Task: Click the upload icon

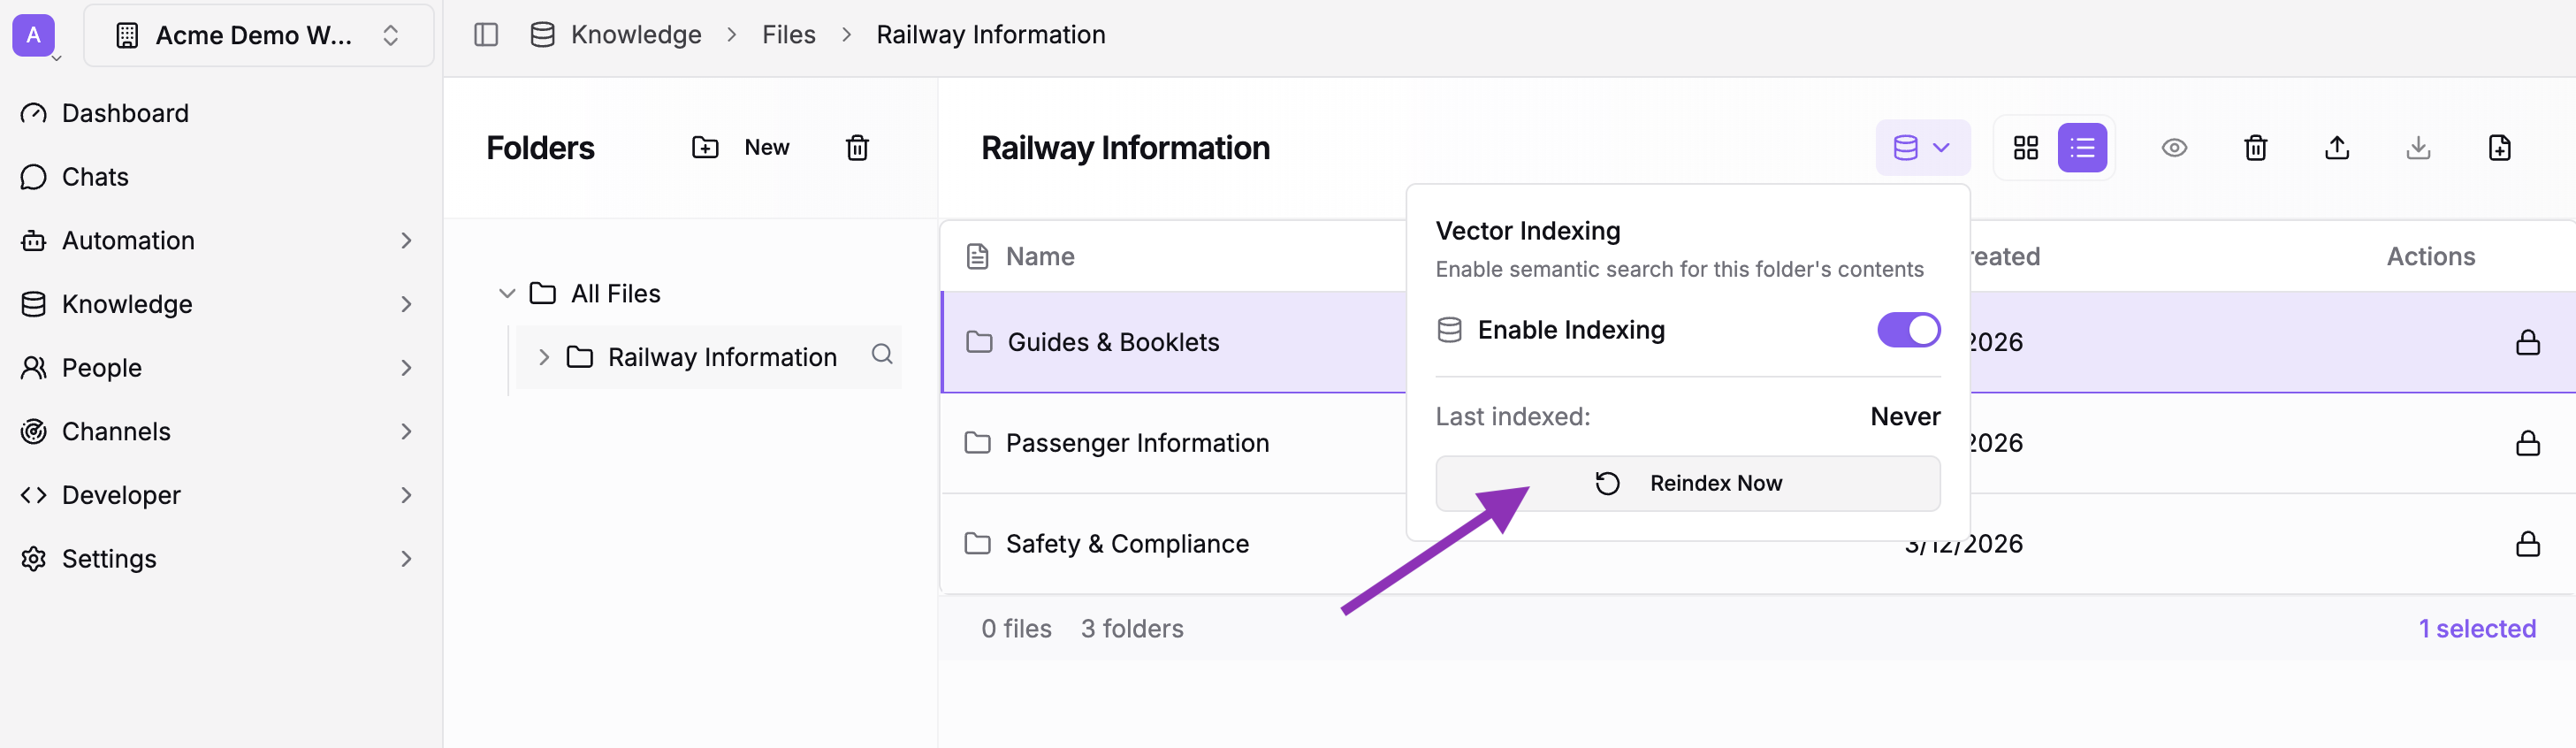Action: click(x=2337, y=147)
